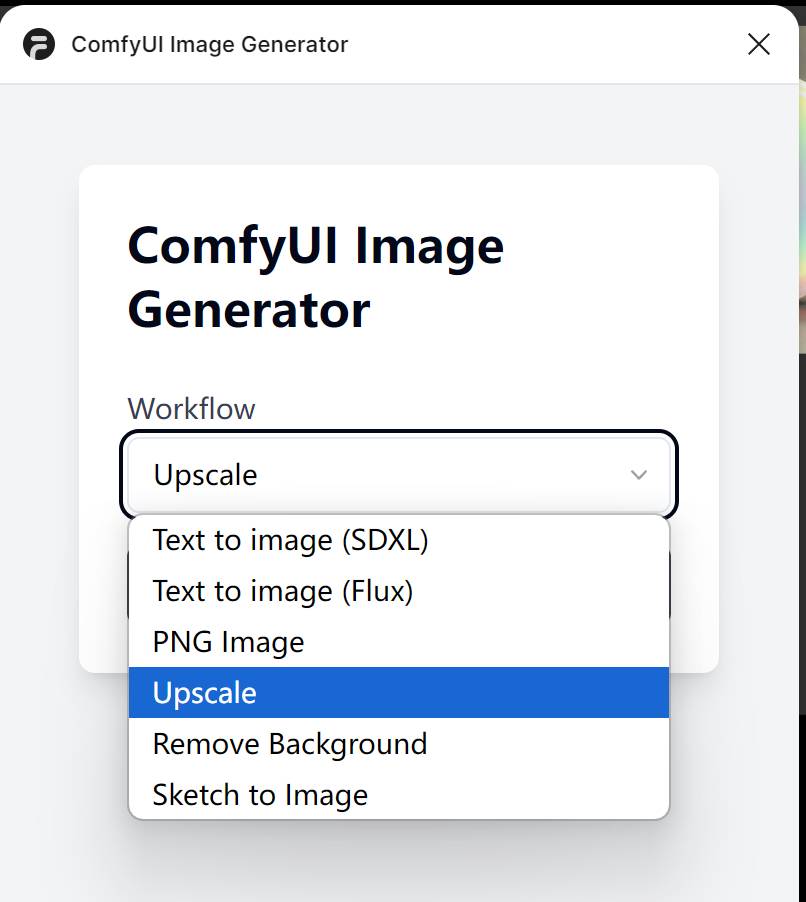The width and height of the screenshot is (806, 902).
Task: Click the title bar text ComfyUI Image Generator
Action: click(x=209, y=44)
